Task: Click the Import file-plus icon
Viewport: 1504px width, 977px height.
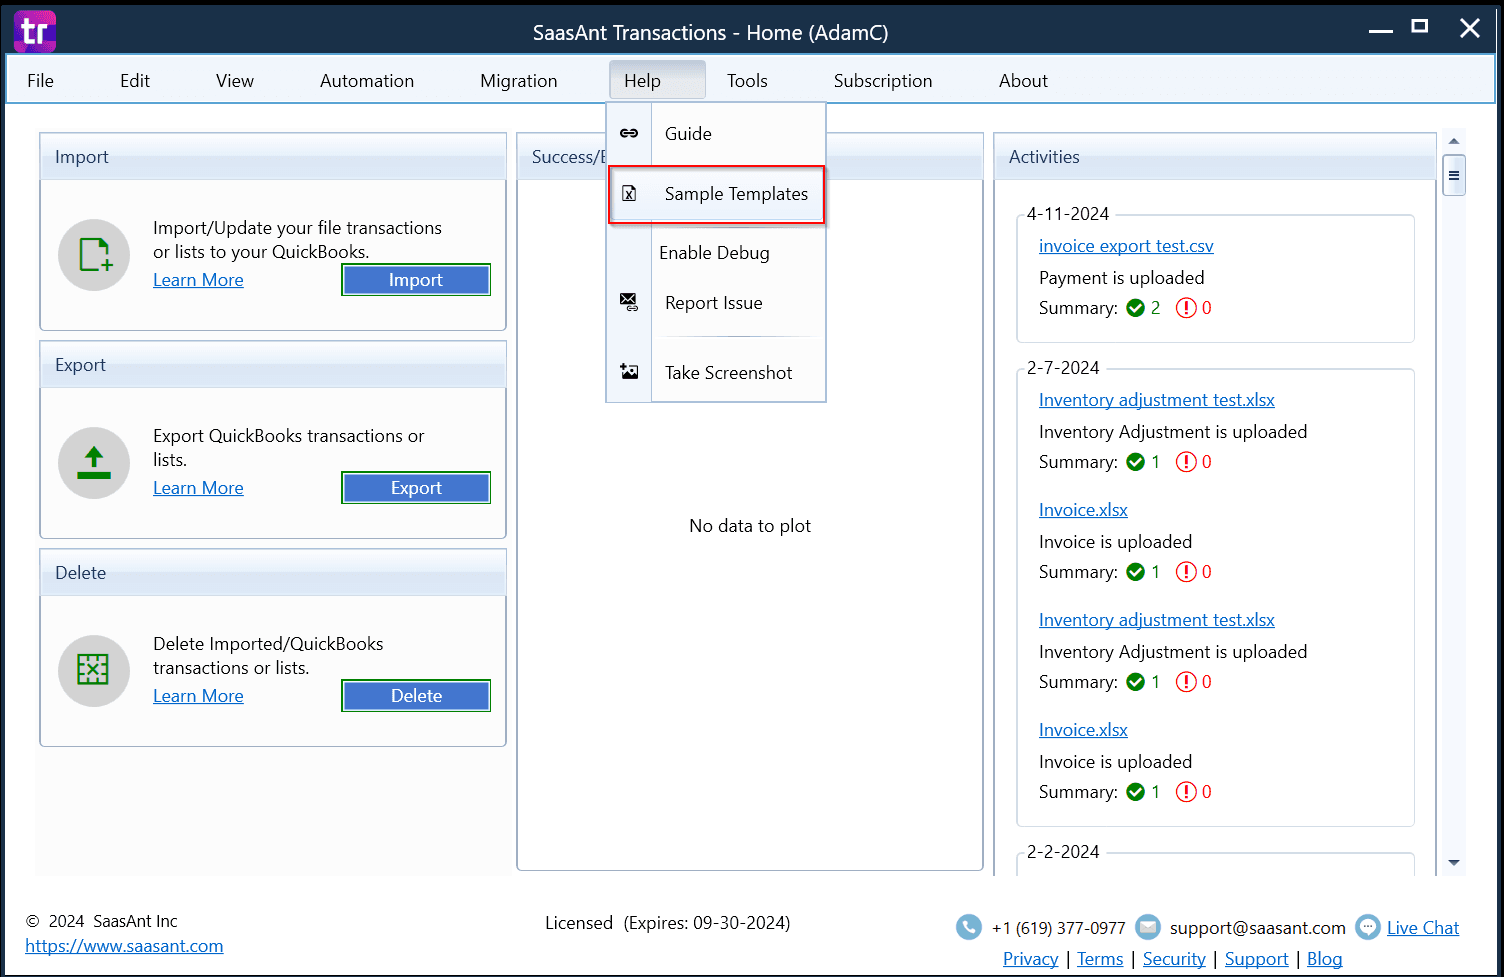Action: pyautogui.click(x=94, y=255)
